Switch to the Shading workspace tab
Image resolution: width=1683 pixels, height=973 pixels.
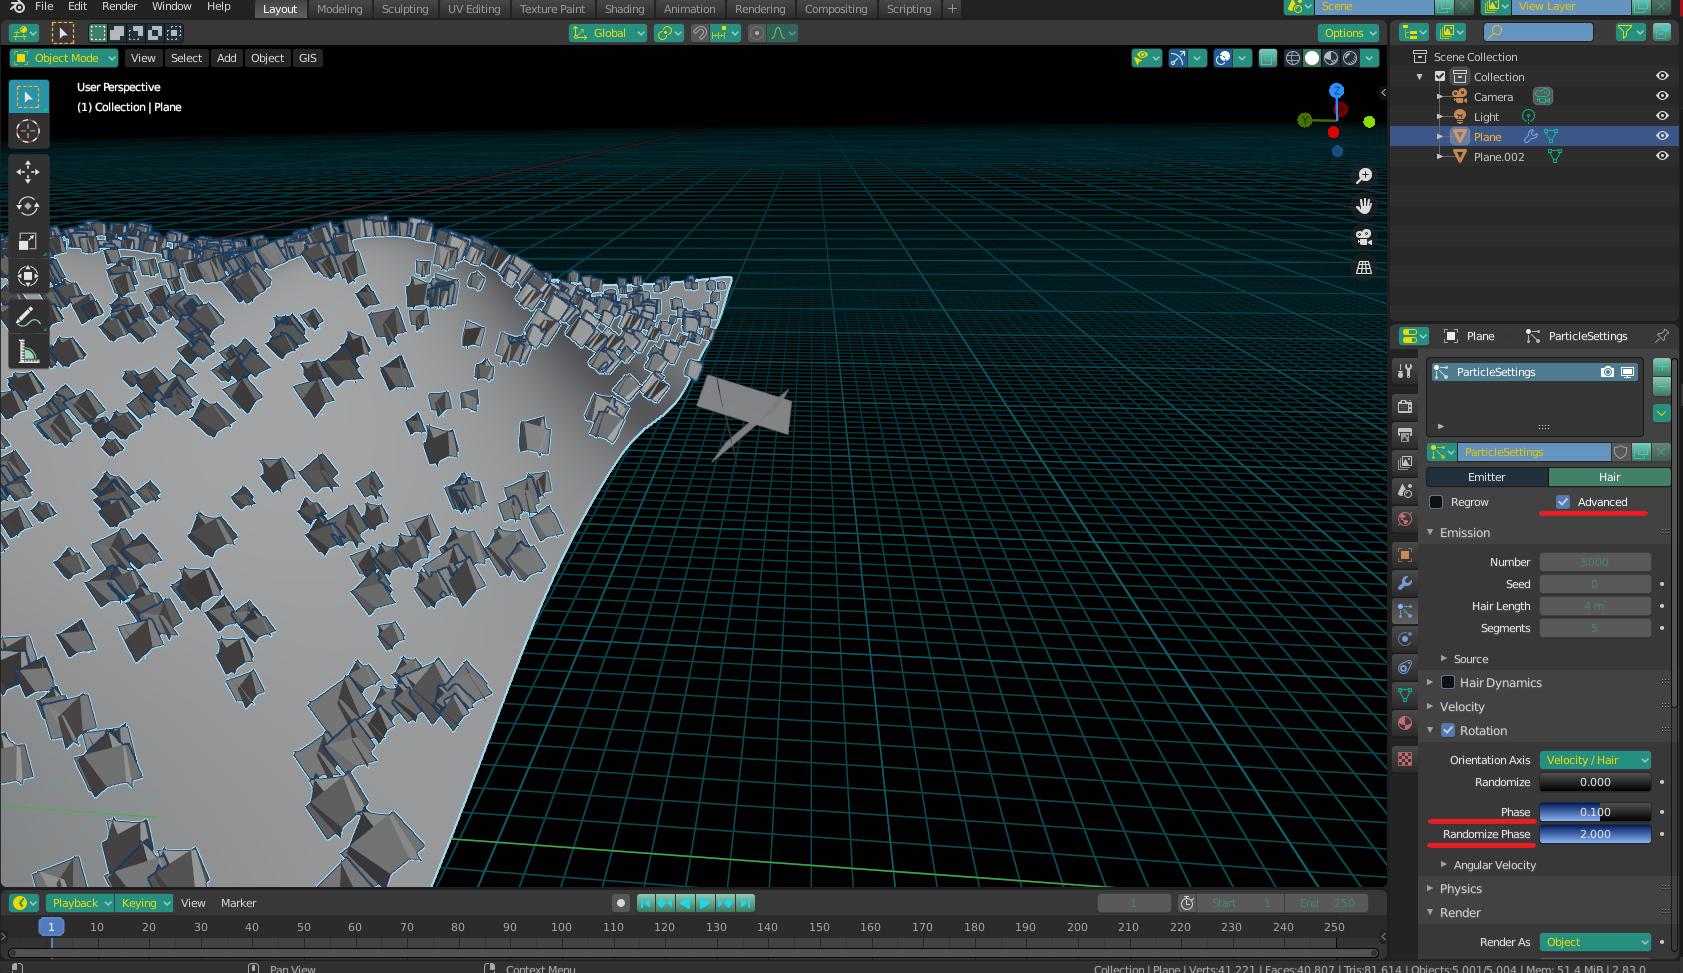coord(624,9)
